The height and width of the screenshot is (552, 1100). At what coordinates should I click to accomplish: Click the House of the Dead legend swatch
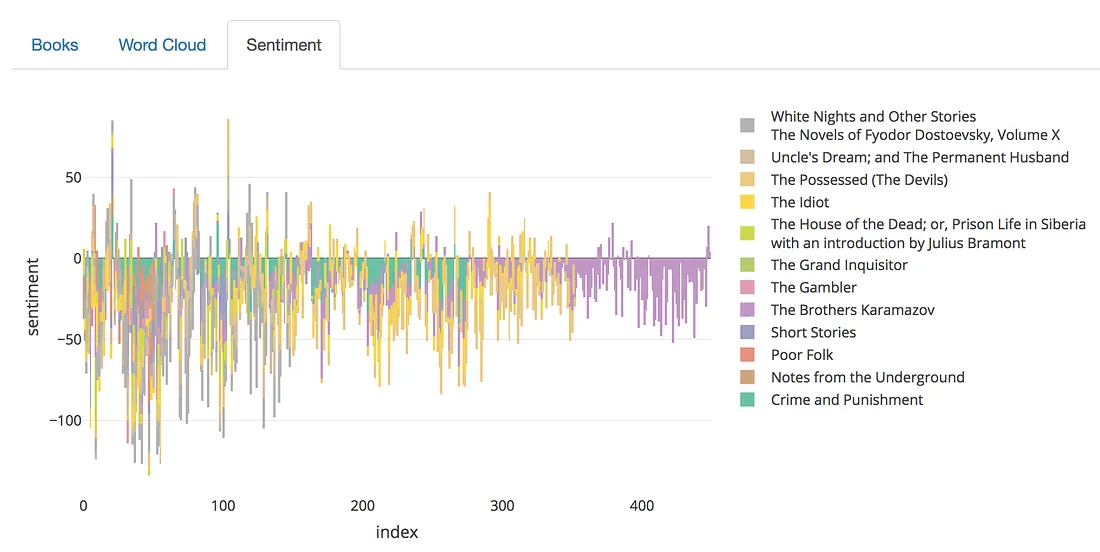(747, 234)
